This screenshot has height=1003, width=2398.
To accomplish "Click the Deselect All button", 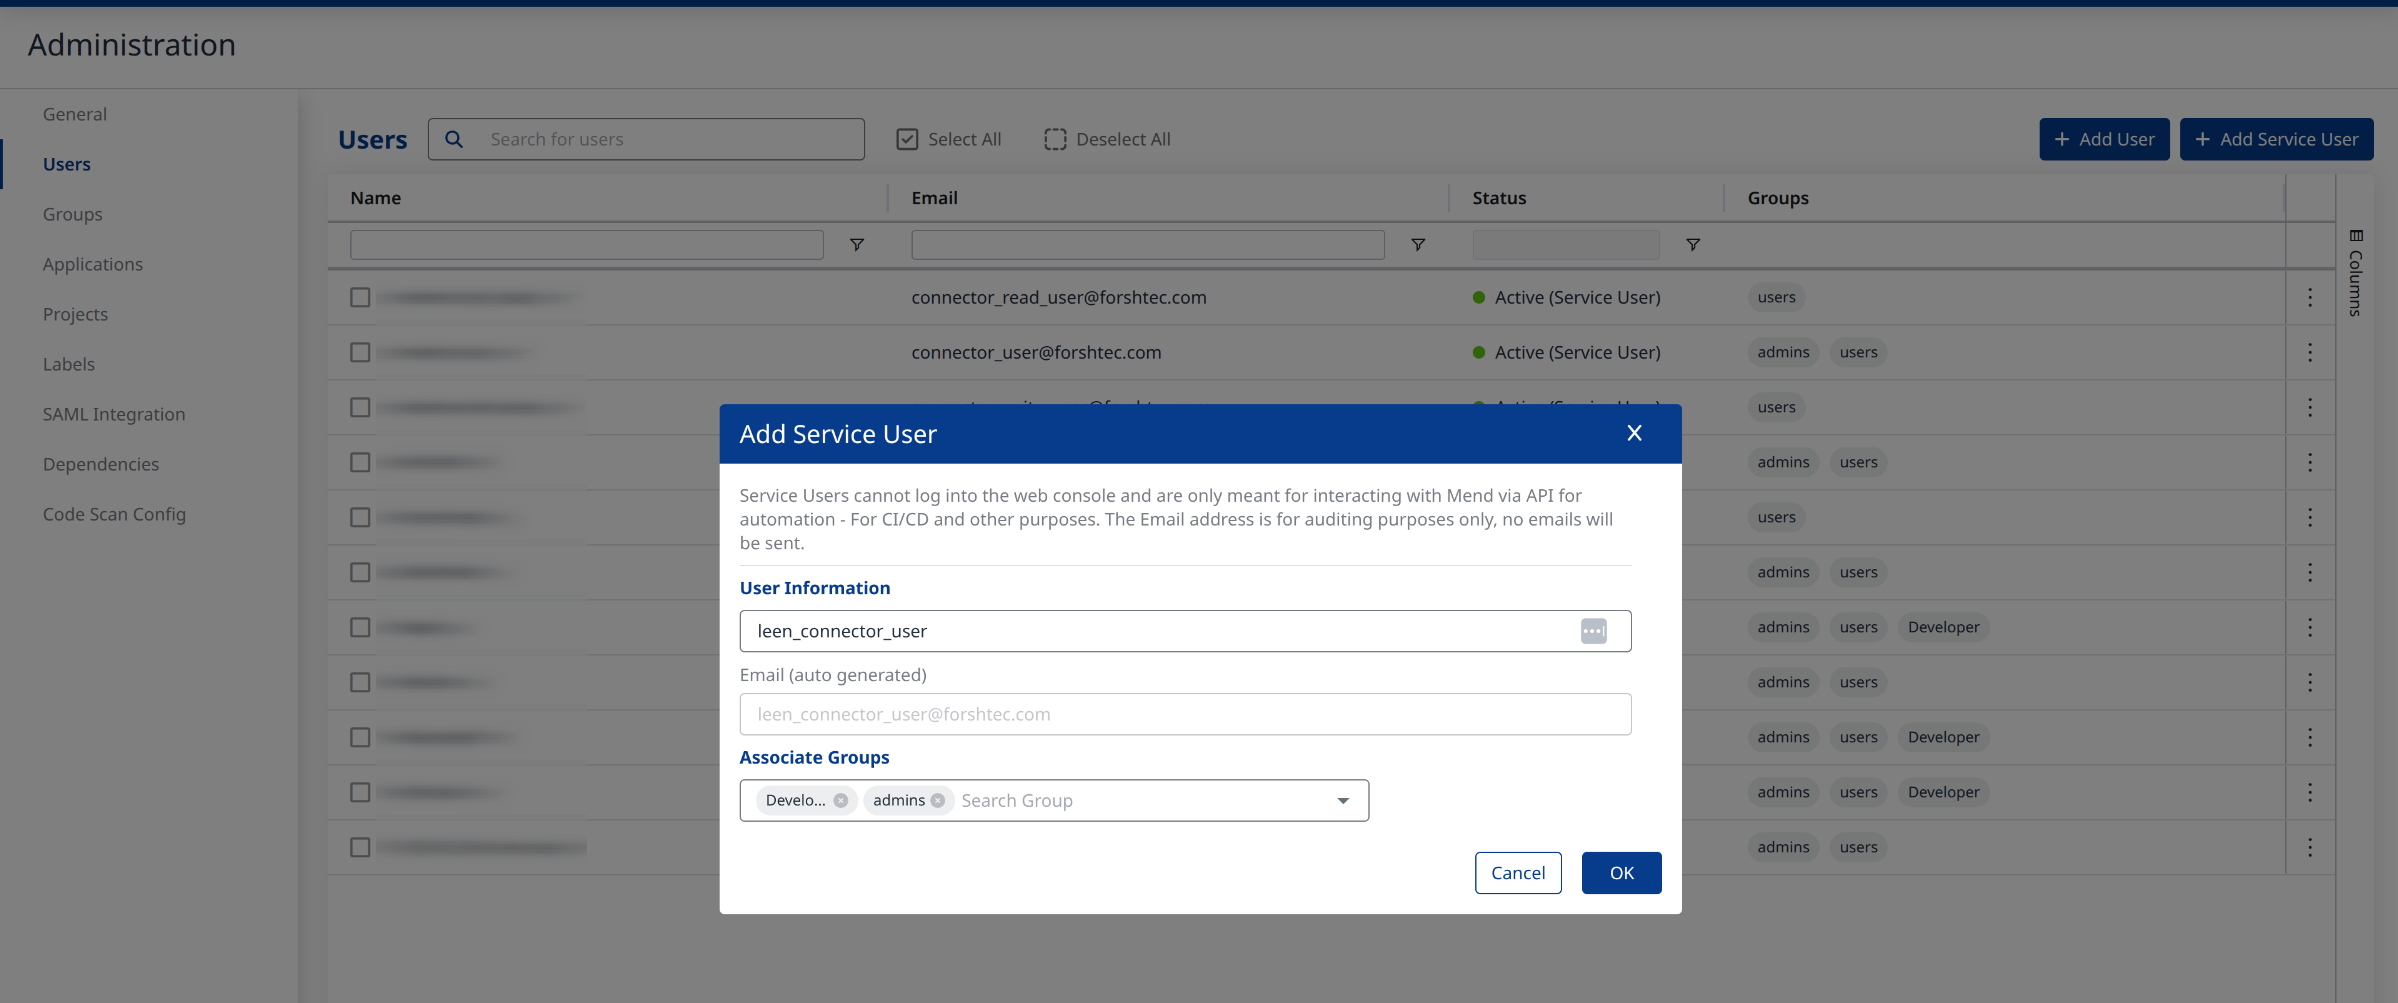I will click(1107, 139).
